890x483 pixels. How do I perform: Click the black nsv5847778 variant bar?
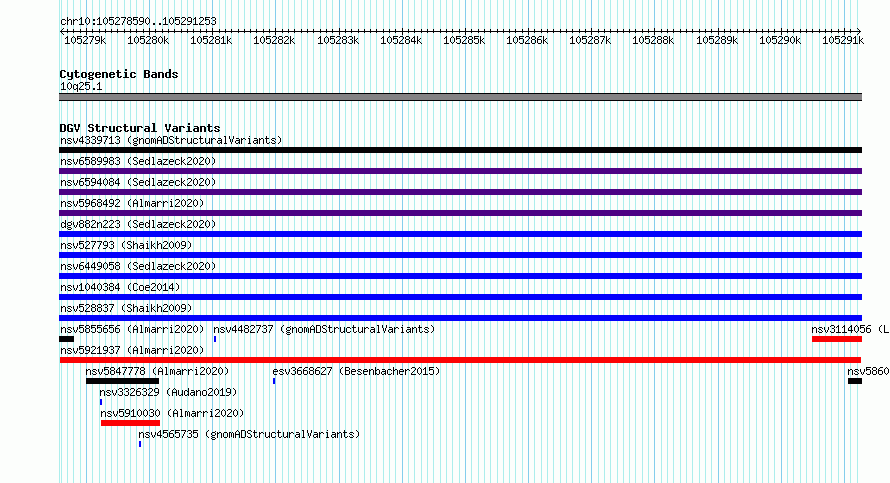pyautogui.click(x=122, y=381)
